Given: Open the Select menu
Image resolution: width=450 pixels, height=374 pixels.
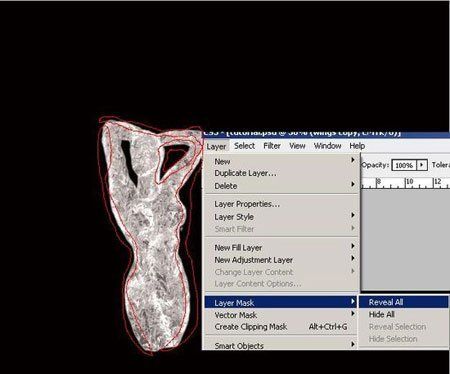Looking at the screenshot, I should pos(244,146).
